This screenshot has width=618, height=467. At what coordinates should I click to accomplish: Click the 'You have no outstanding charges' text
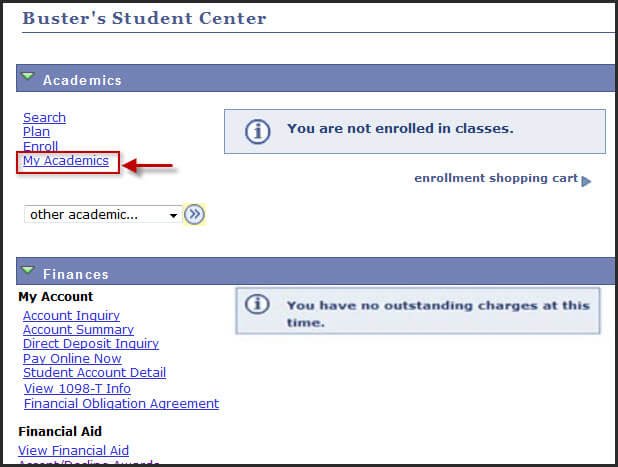438,314
